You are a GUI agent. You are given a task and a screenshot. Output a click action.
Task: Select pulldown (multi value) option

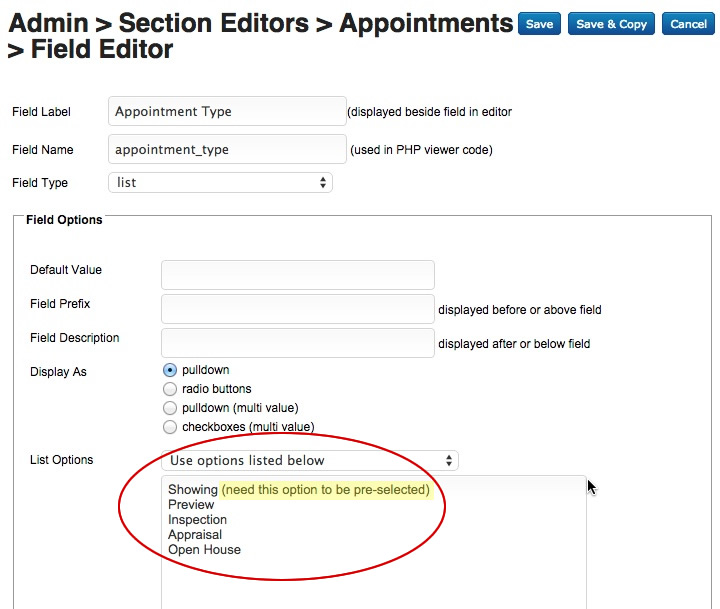tap(170, 408)
